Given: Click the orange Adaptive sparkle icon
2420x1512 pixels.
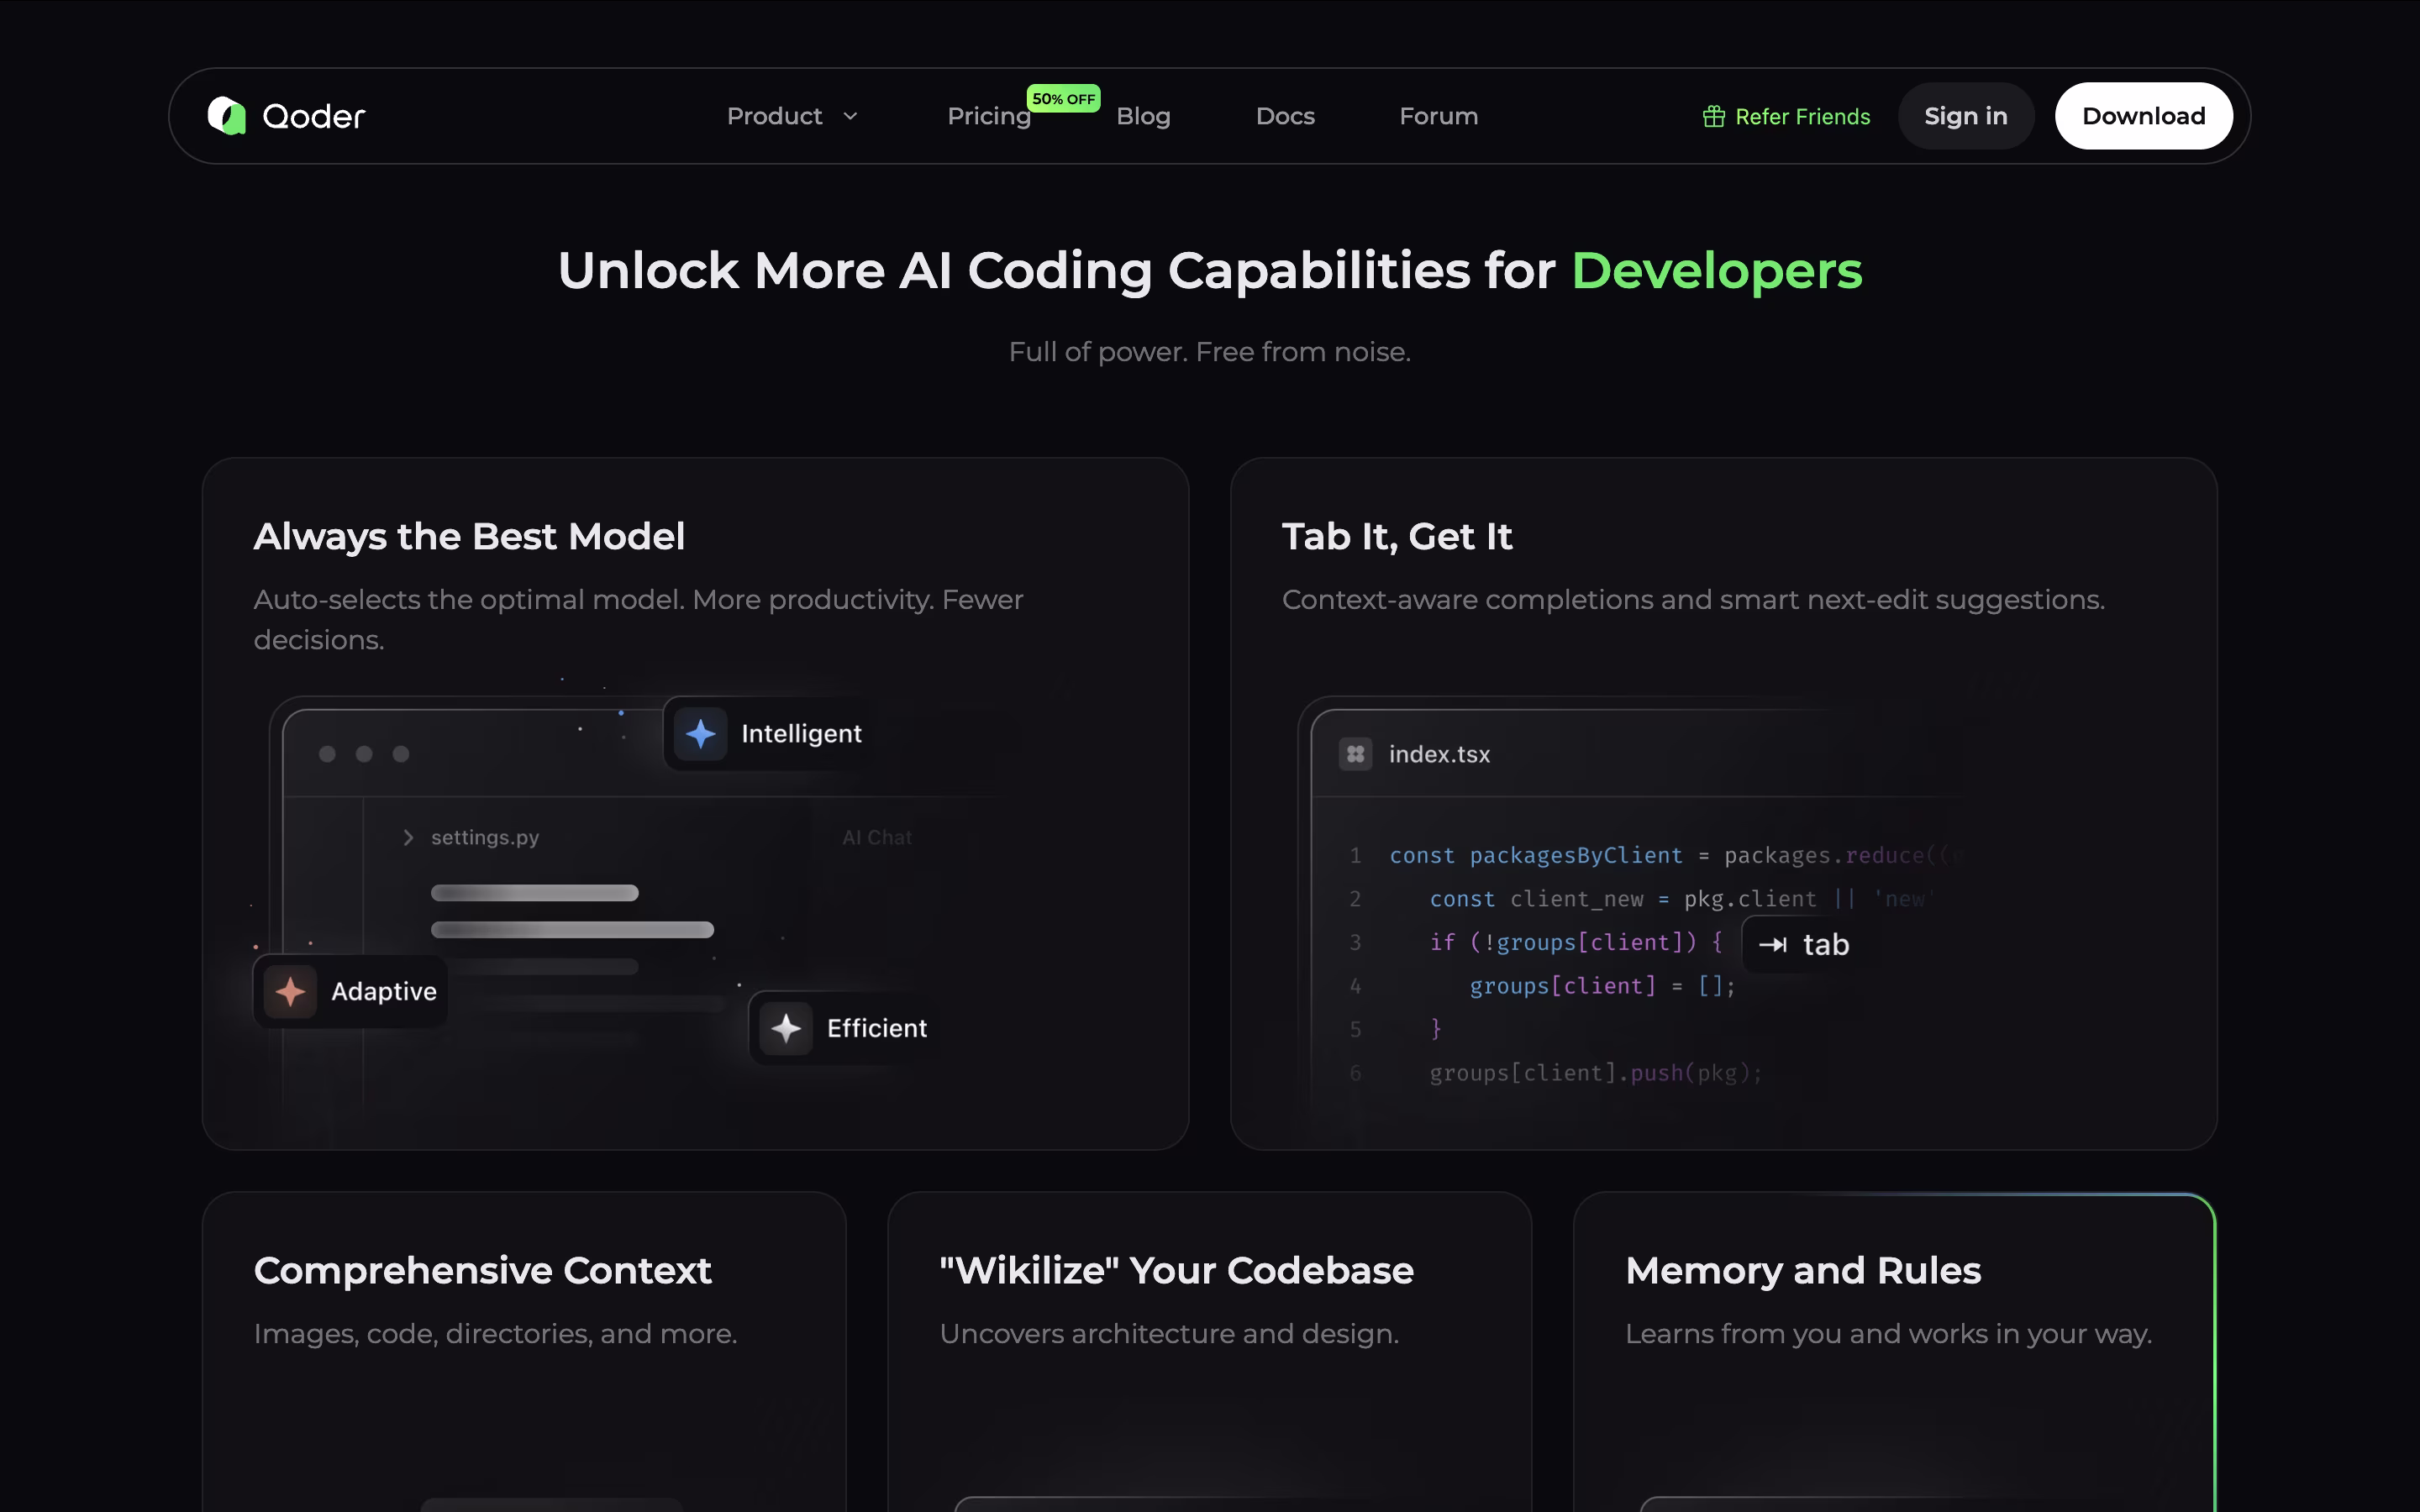Looking at the screenshot, I should click(x=290, y=992).
